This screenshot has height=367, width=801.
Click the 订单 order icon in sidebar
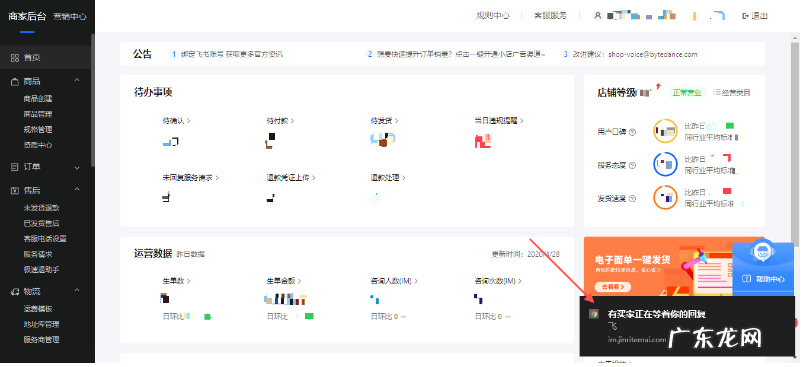click(x=14, y=167)
